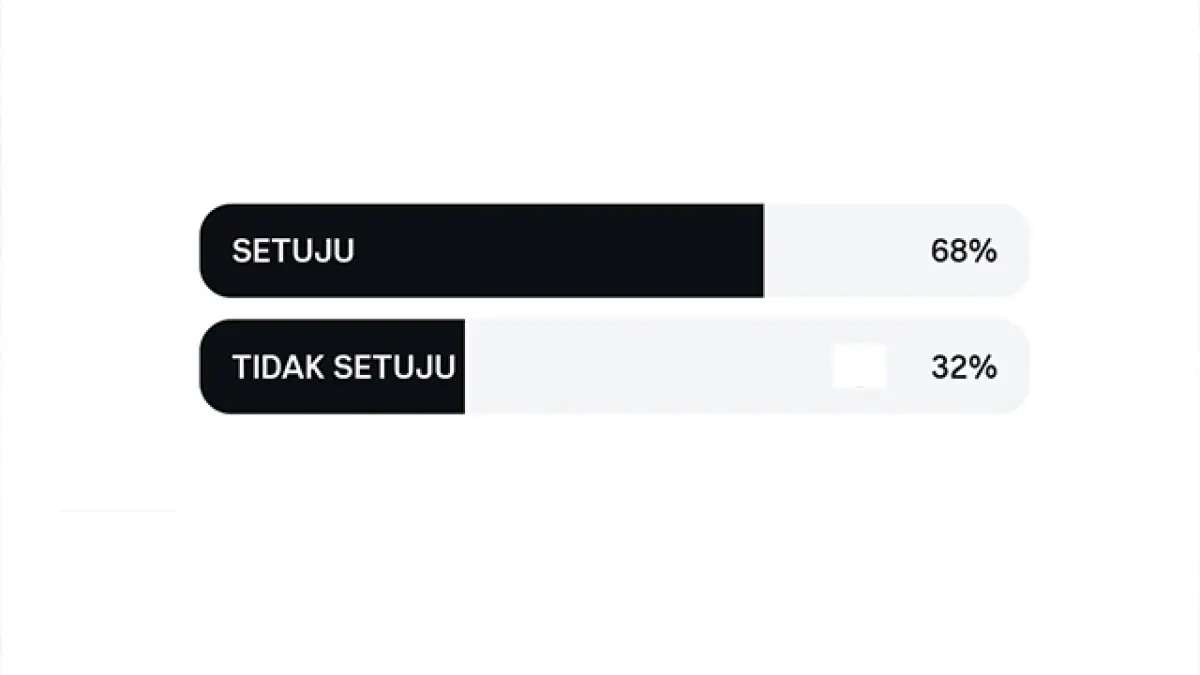Click the small white square beside 32%
Viewport: 1200px width, 675px height.
pyautogui.click(x=859, y=366)
